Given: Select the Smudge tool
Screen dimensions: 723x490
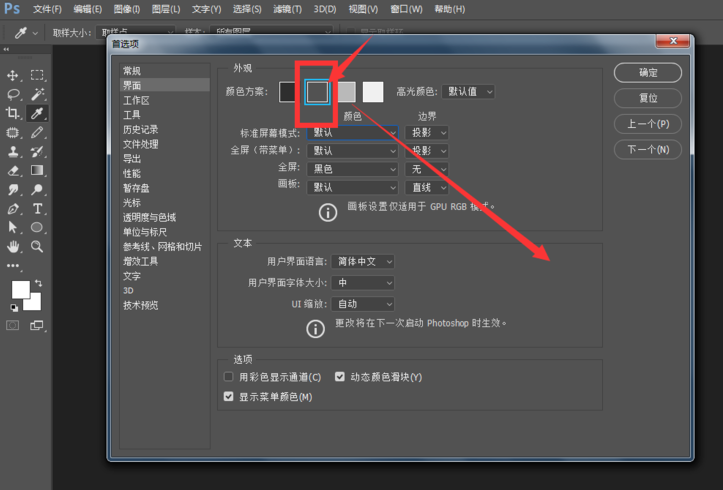Looking at the screenshot, I should coord(13,189).
